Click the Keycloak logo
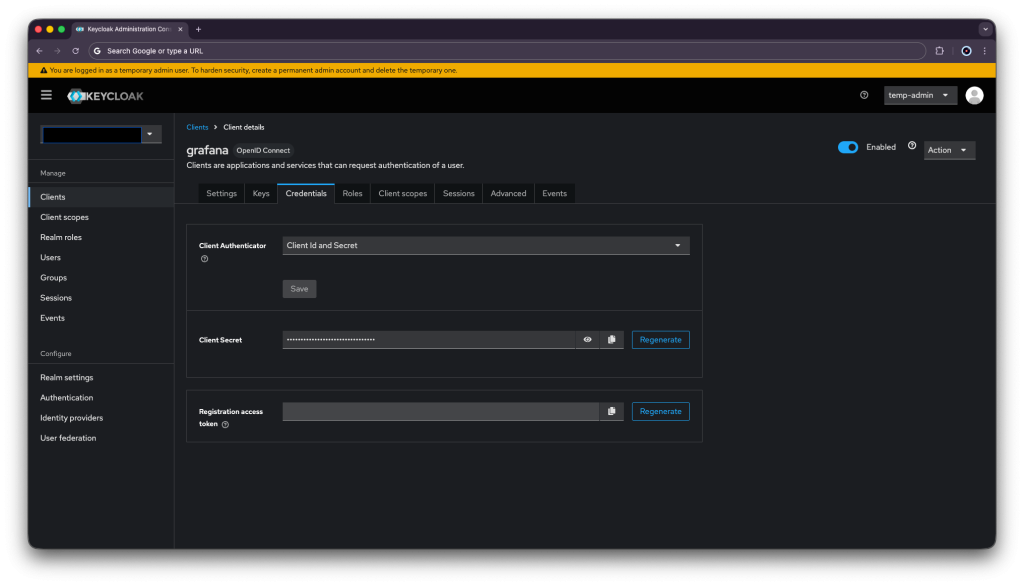This screenshot has width=1024, height=586. click(x=105, y=96)
